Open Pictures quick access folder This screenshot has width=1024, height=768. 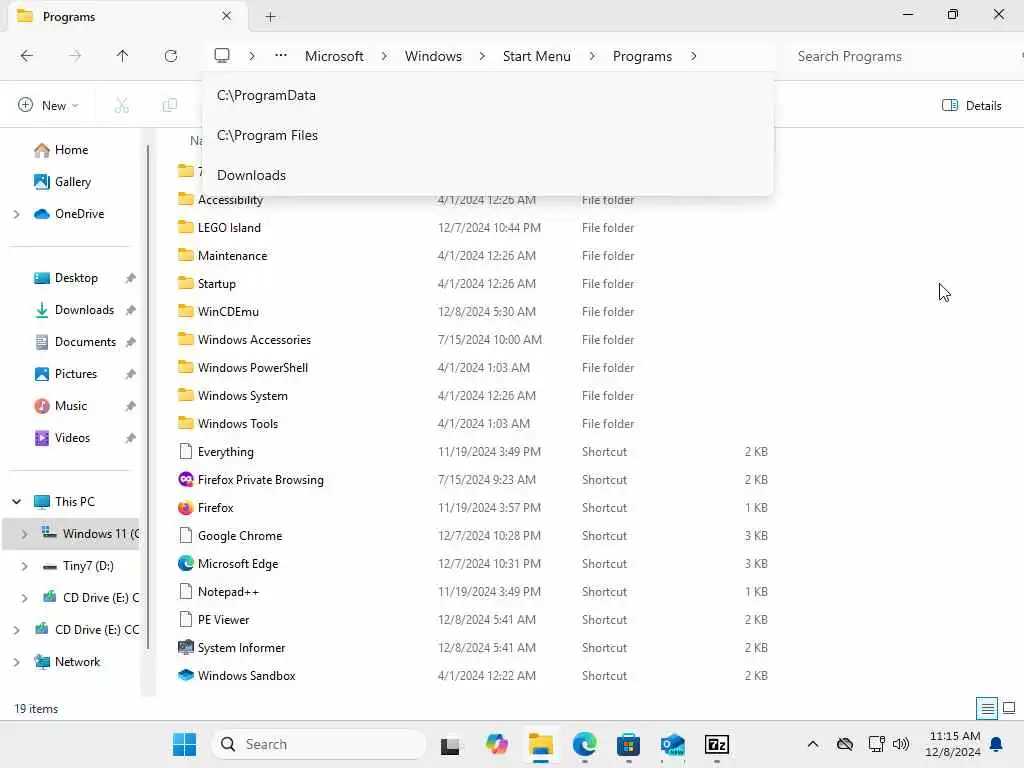coord(76,374)
